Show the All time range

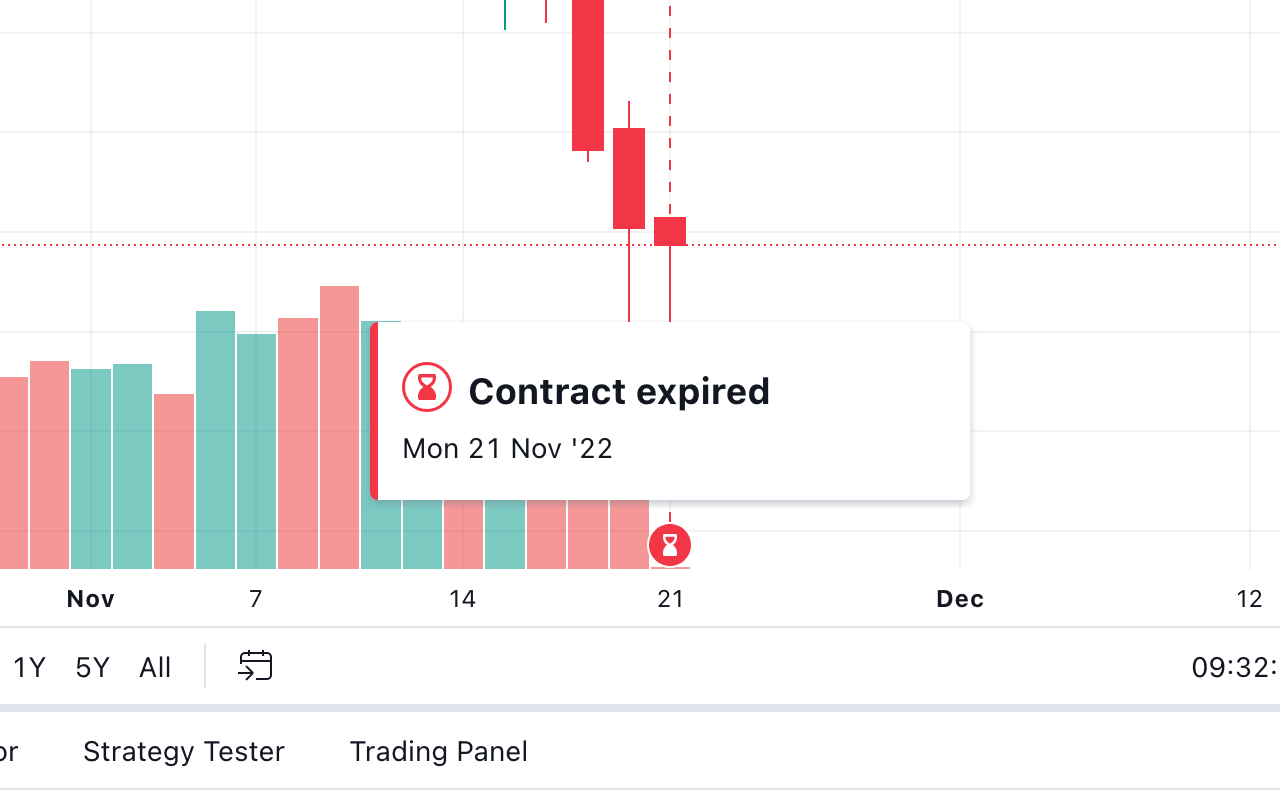coord(155,667)
